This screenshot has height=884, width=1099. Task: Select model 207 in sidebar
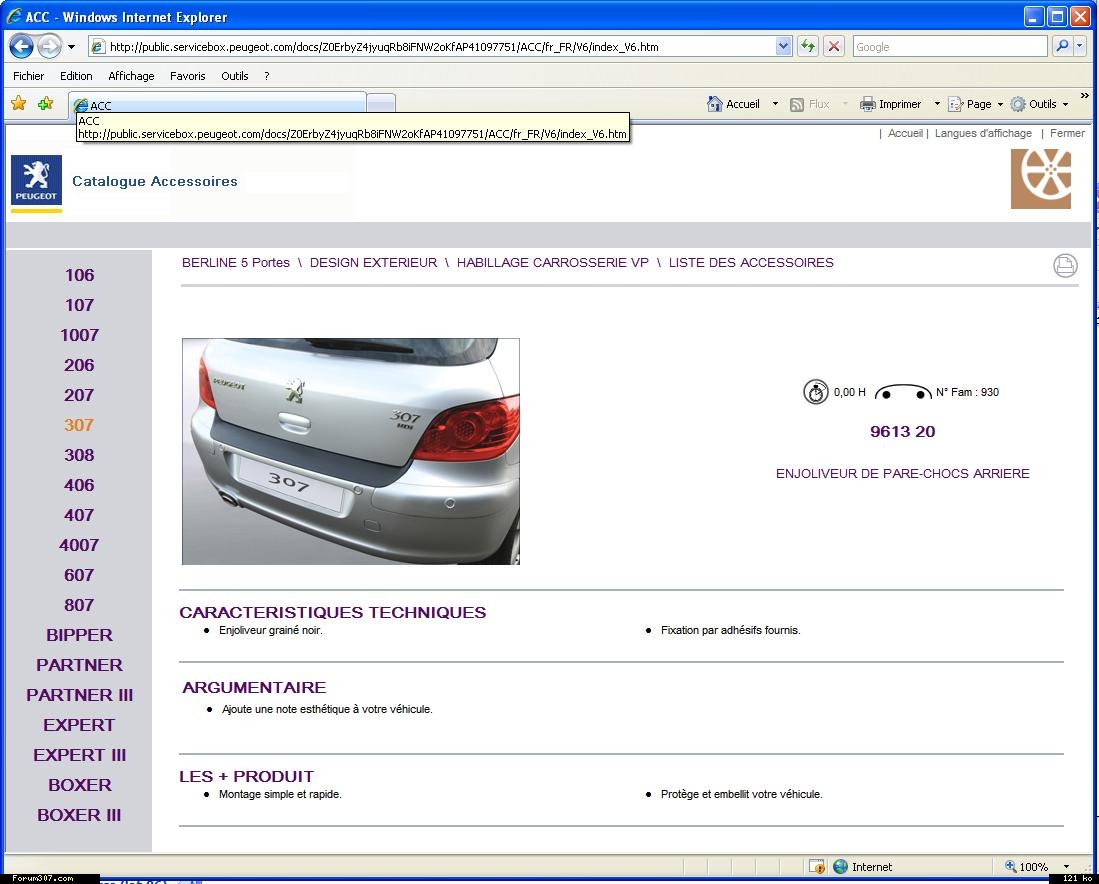[79, 395]
